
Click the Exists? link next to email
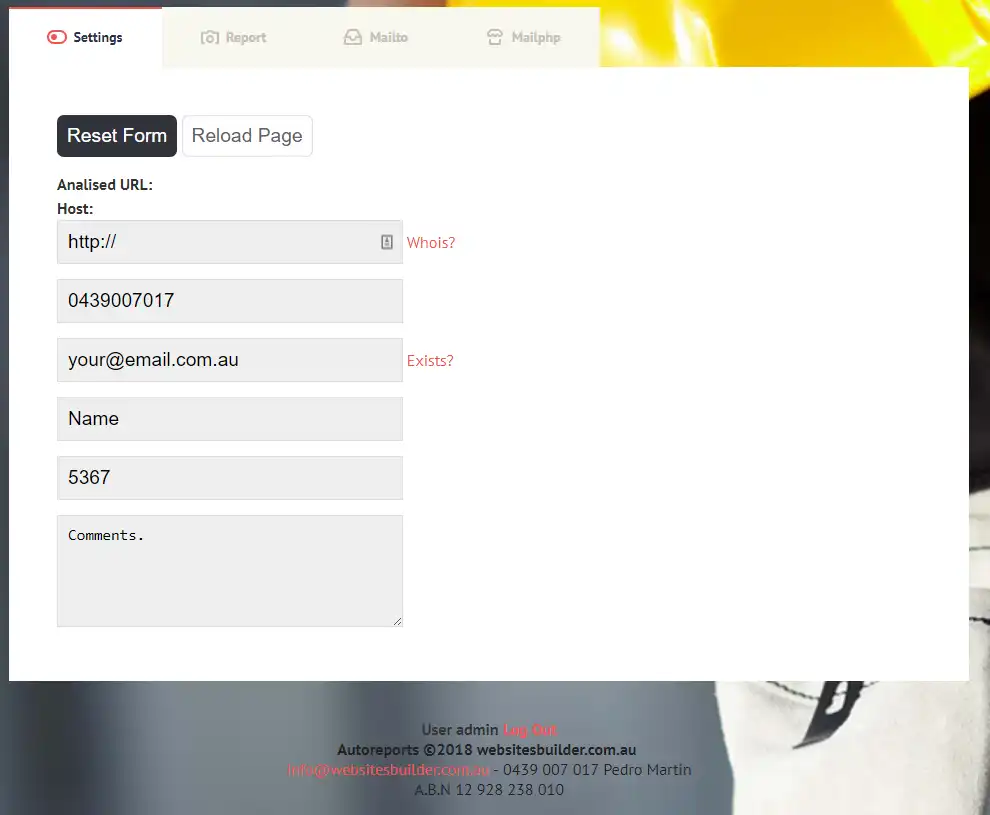[x=430, y=360]
